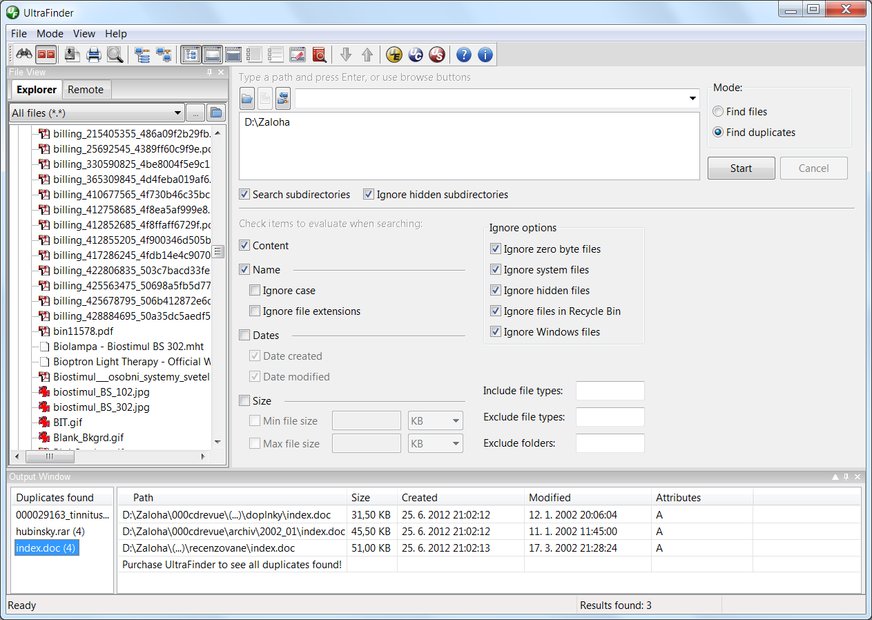
Task: Open Help via blue question mark icon
Action: (x=464, y=55)
